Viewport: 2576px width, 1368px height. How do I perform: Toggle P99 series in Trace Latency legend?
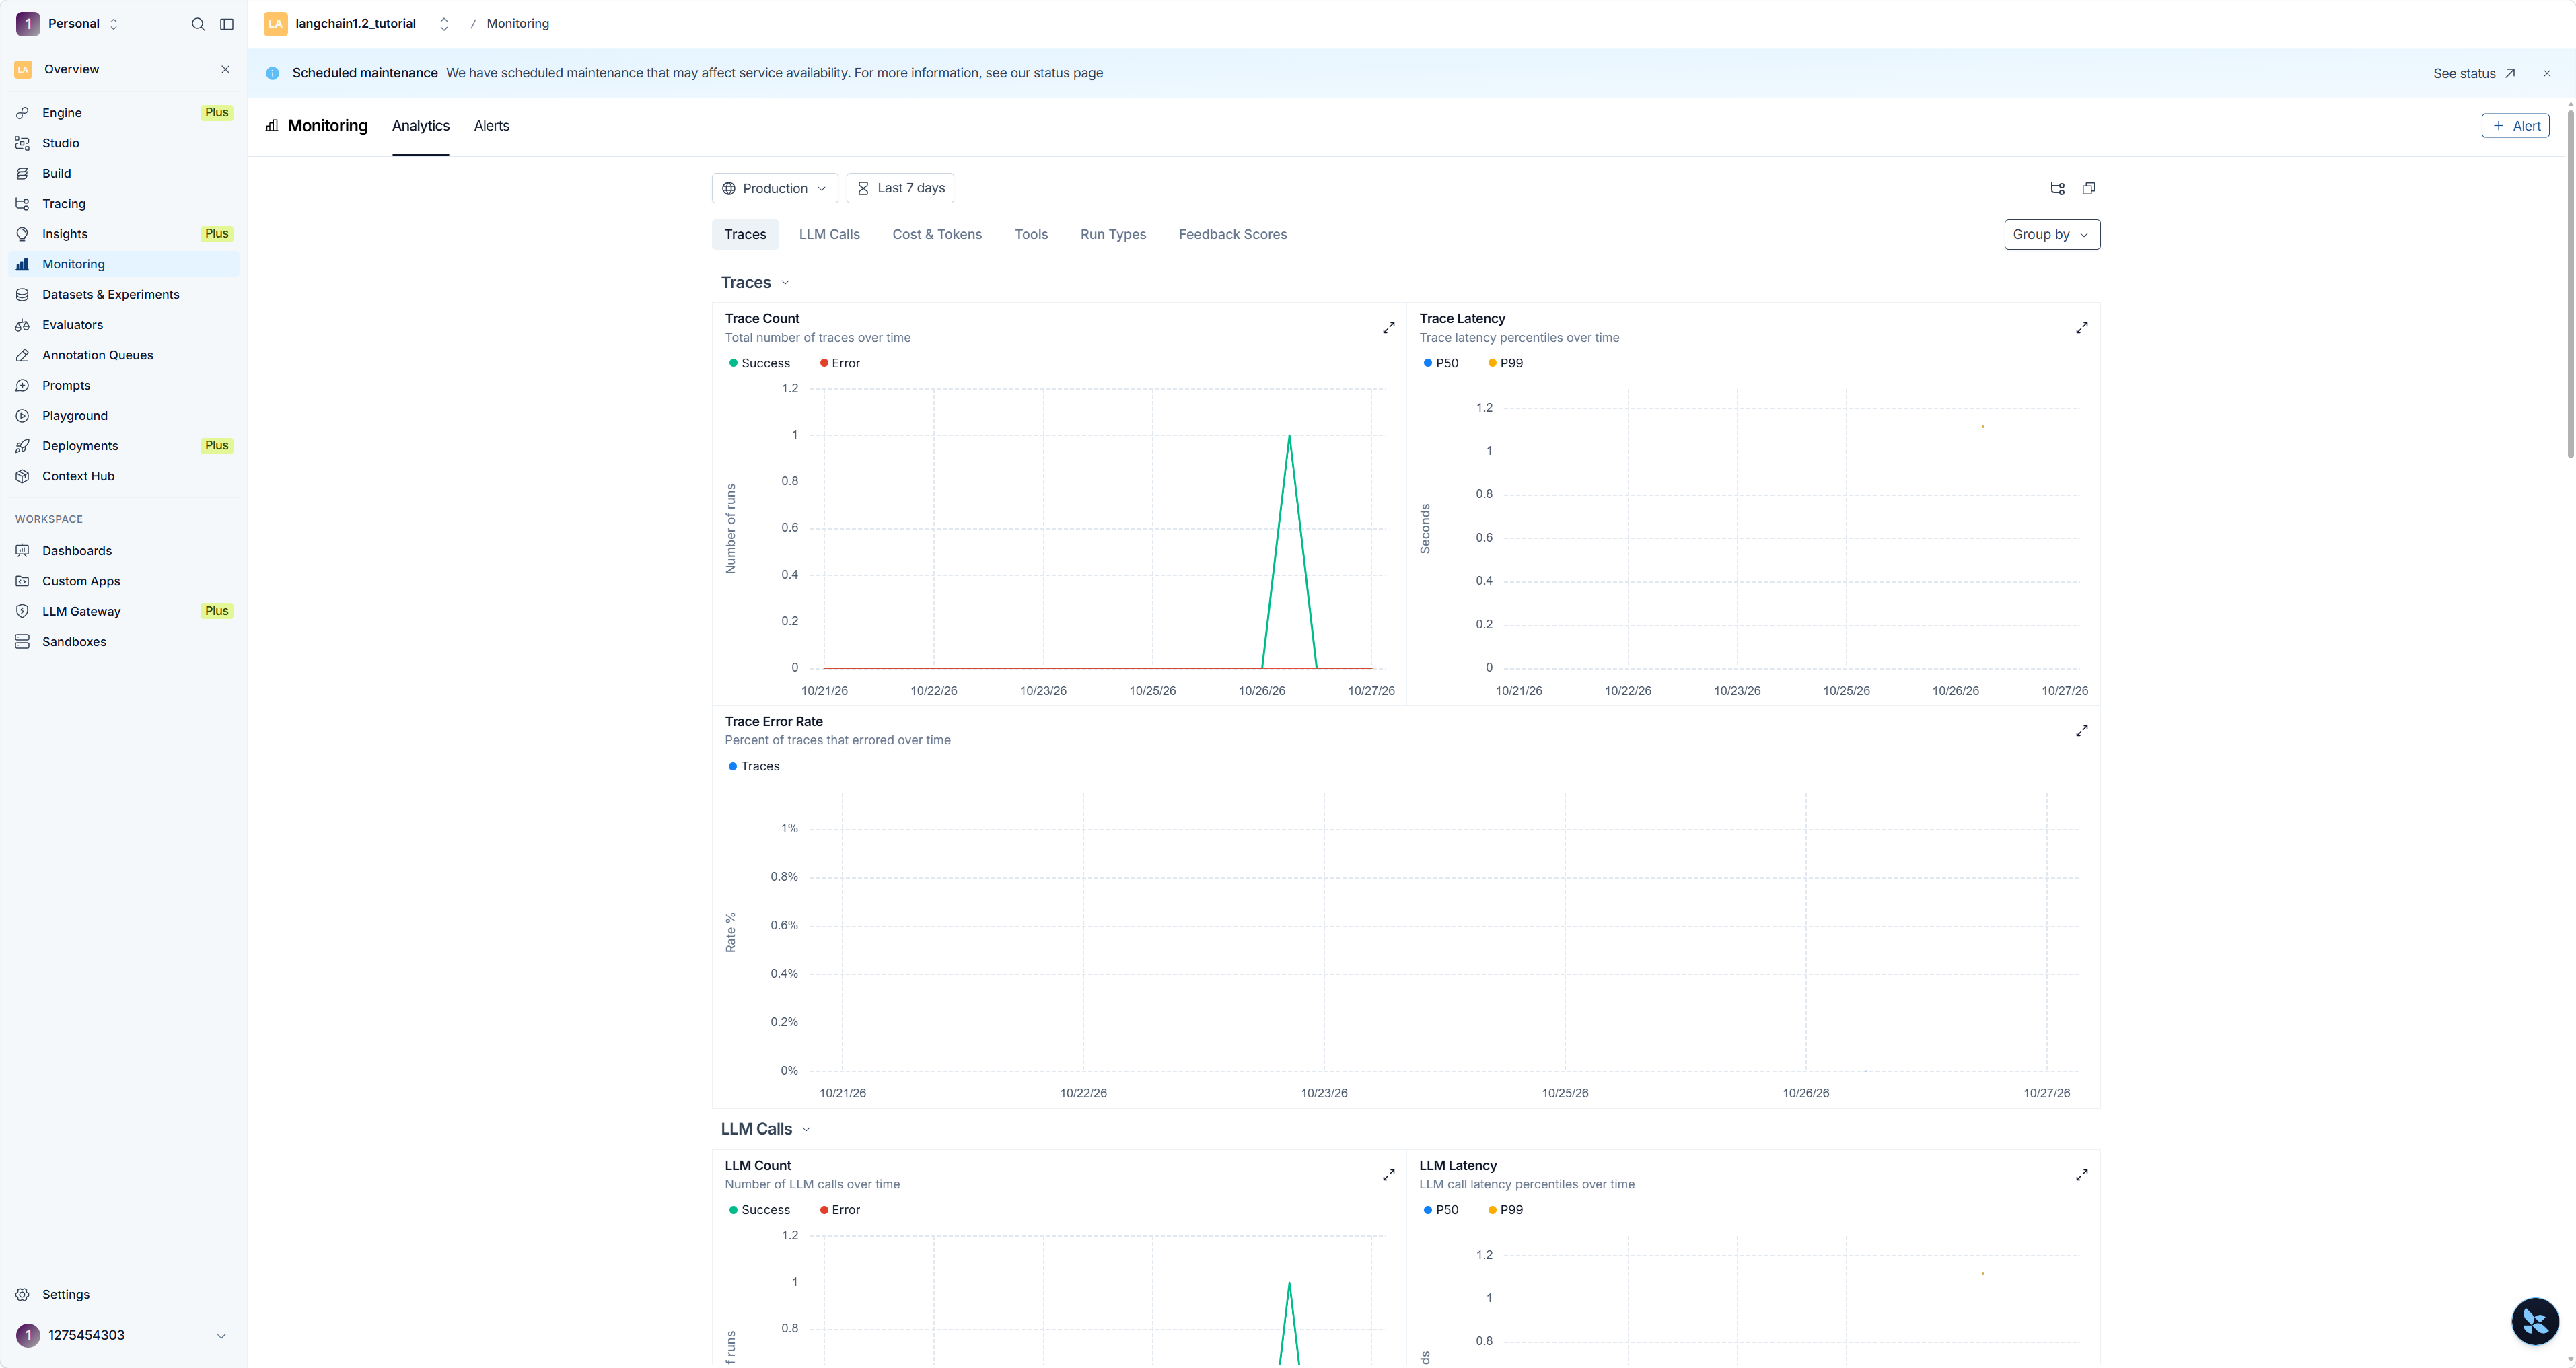[1506, 363]
